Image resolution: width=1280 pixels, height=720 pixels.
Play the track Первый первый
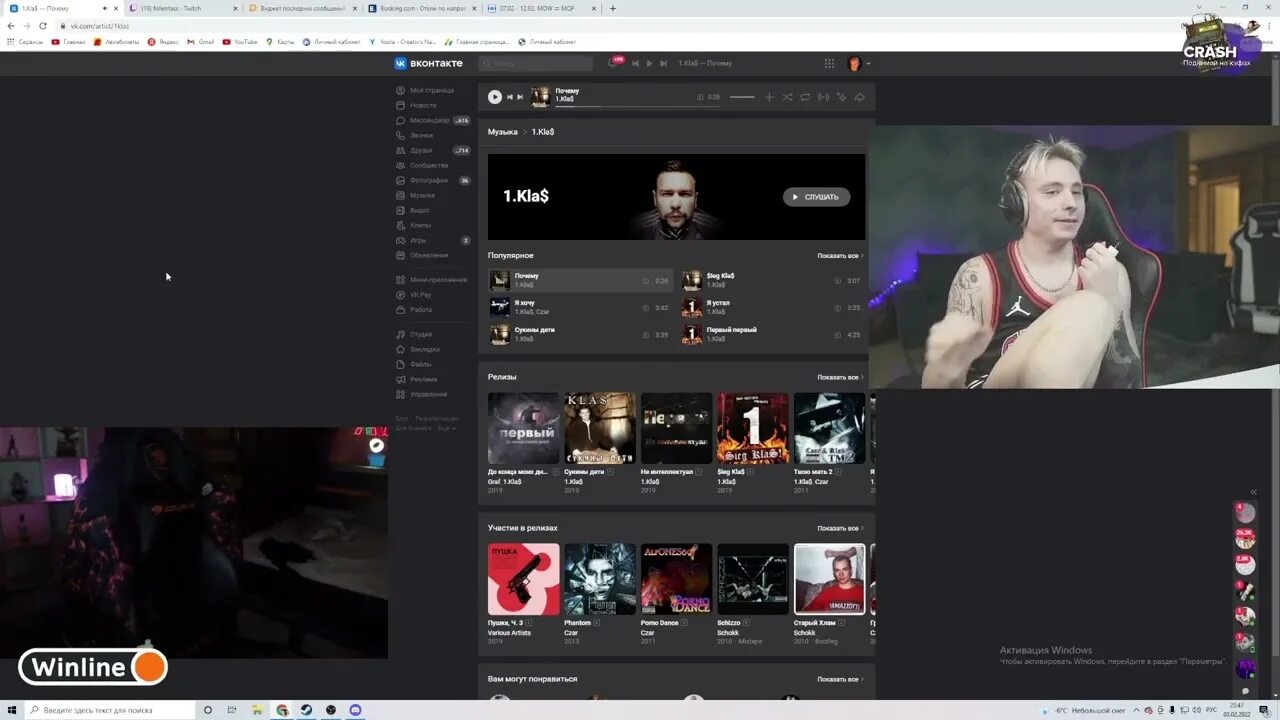772,334
